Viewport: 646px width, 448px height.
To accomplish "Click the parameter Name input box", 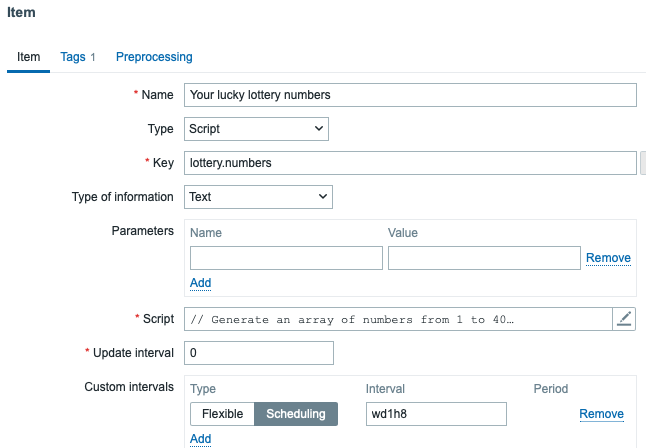I will click(286, 258).
